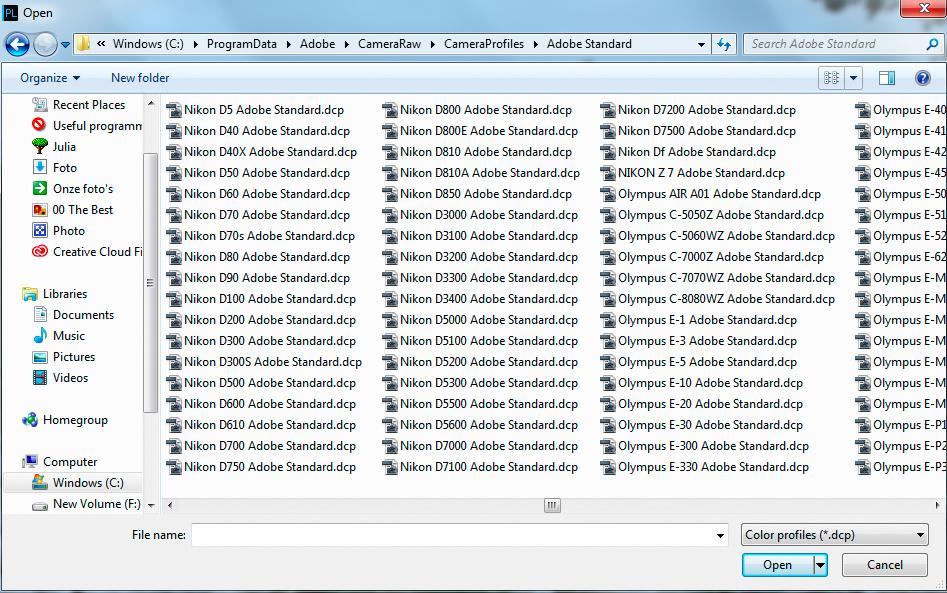Click the Search Adobe Standard box
947x593 pixels.
coord(836,44)
